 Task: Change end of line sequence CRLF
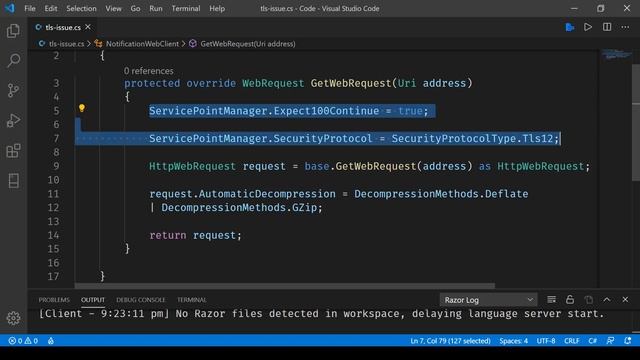click(x=572, y=341)
